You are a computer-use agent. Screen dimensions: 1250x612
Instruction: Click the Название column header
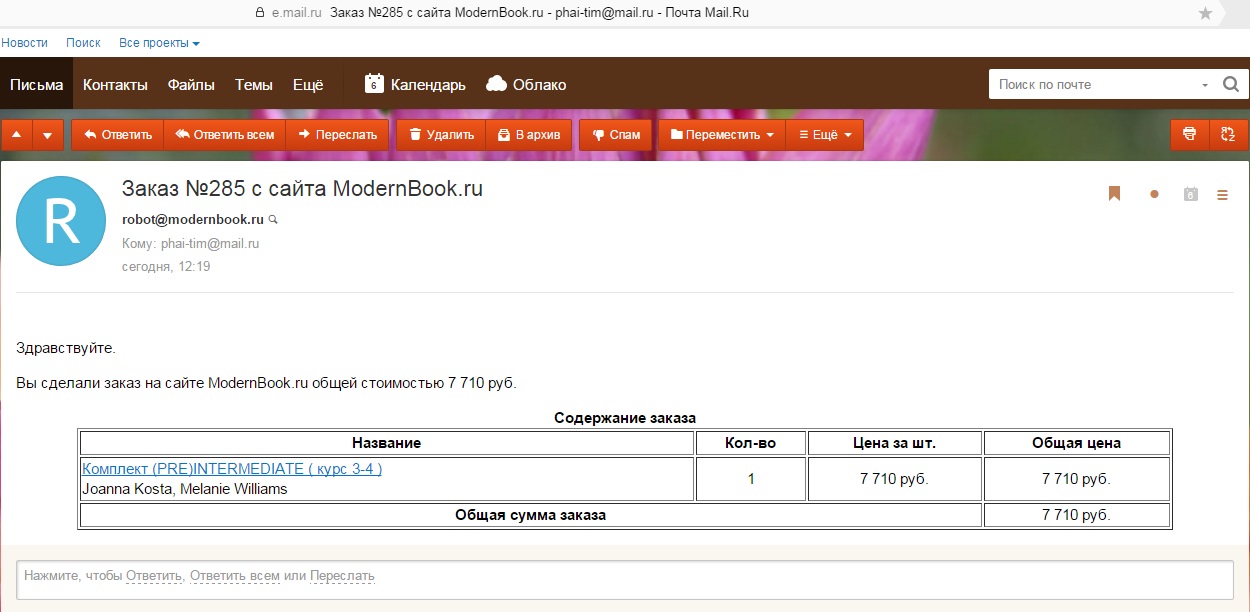click(x=386, y=443)
